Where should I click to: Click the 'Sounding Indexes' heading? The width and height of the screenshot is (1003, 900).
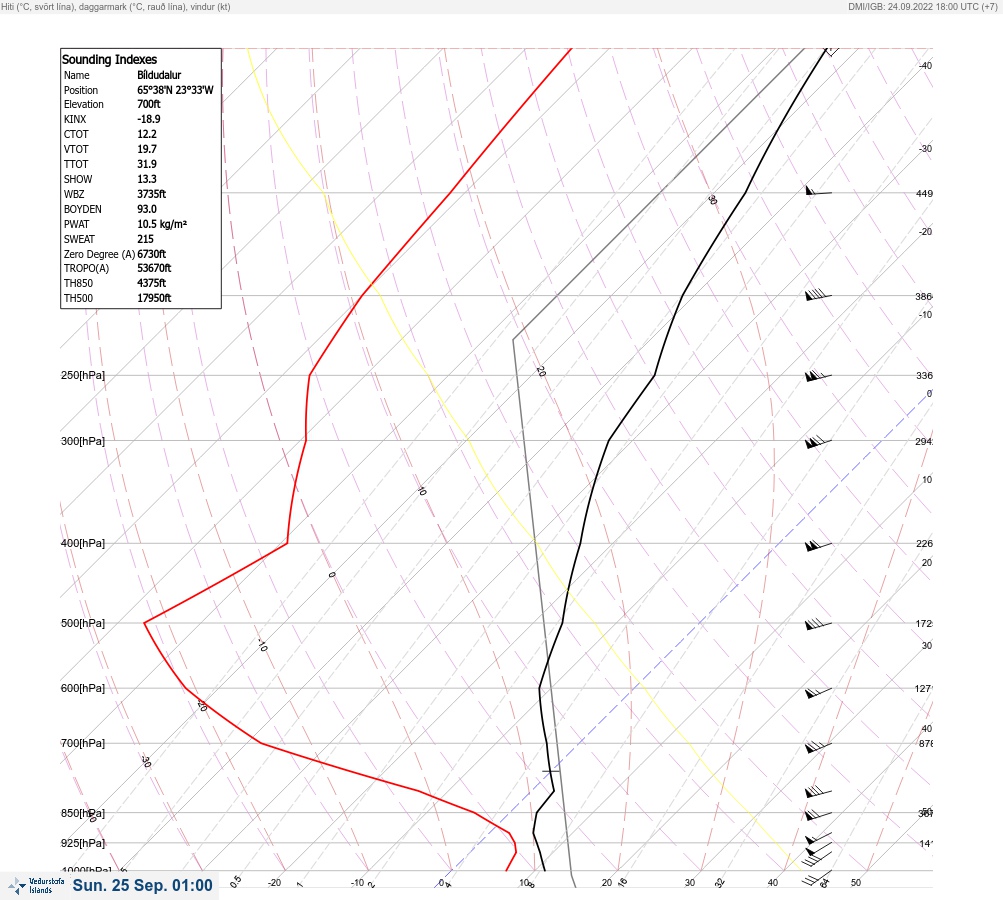[109, 59]
